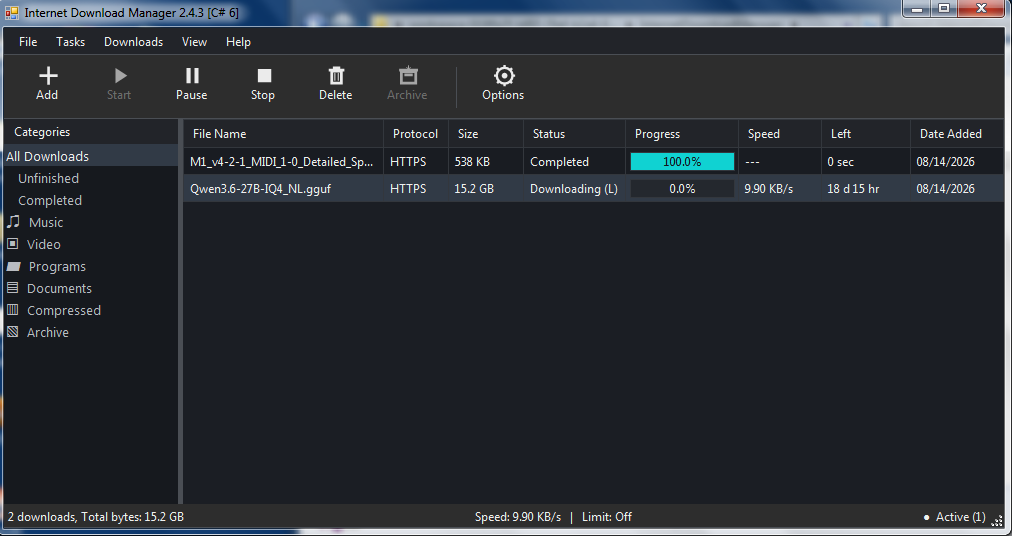1012x536 pixels.
Task: Select the Compressed category icon
Action: pyautogui.click(x=12, y=310)
